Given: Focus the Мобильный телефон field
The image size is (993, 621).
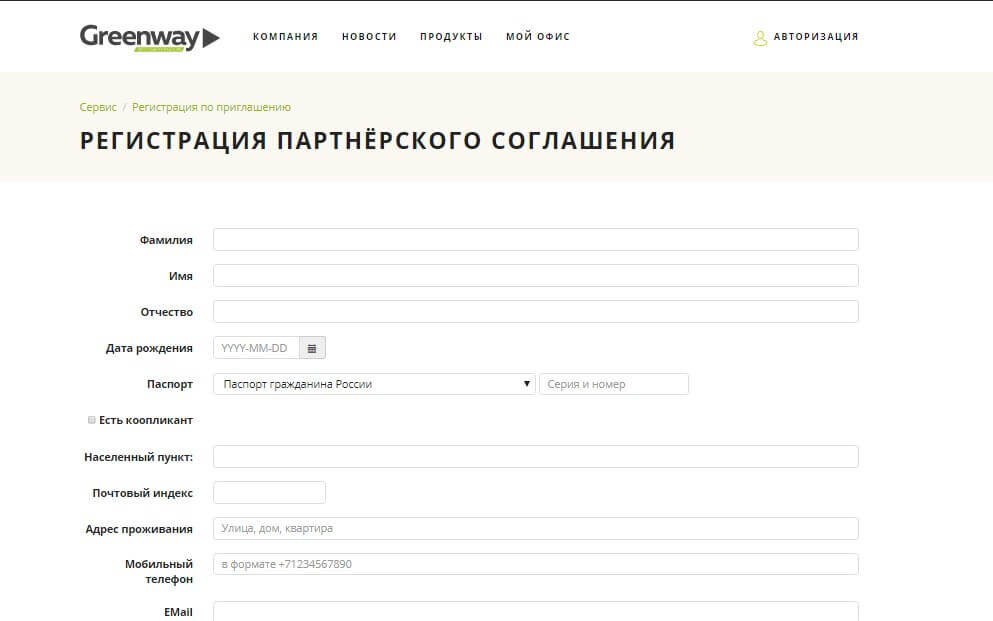Looking at the screenshot, I should pyautogui.click(x=536, y=565).
